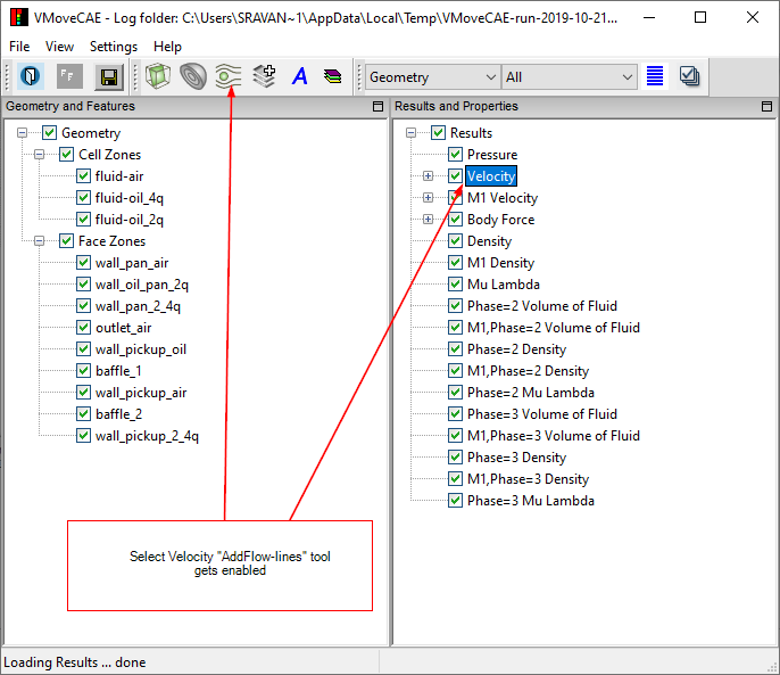Select M1,Phase=2 Volume of Fluid item
780x675 pixels.
pos(553,328)
